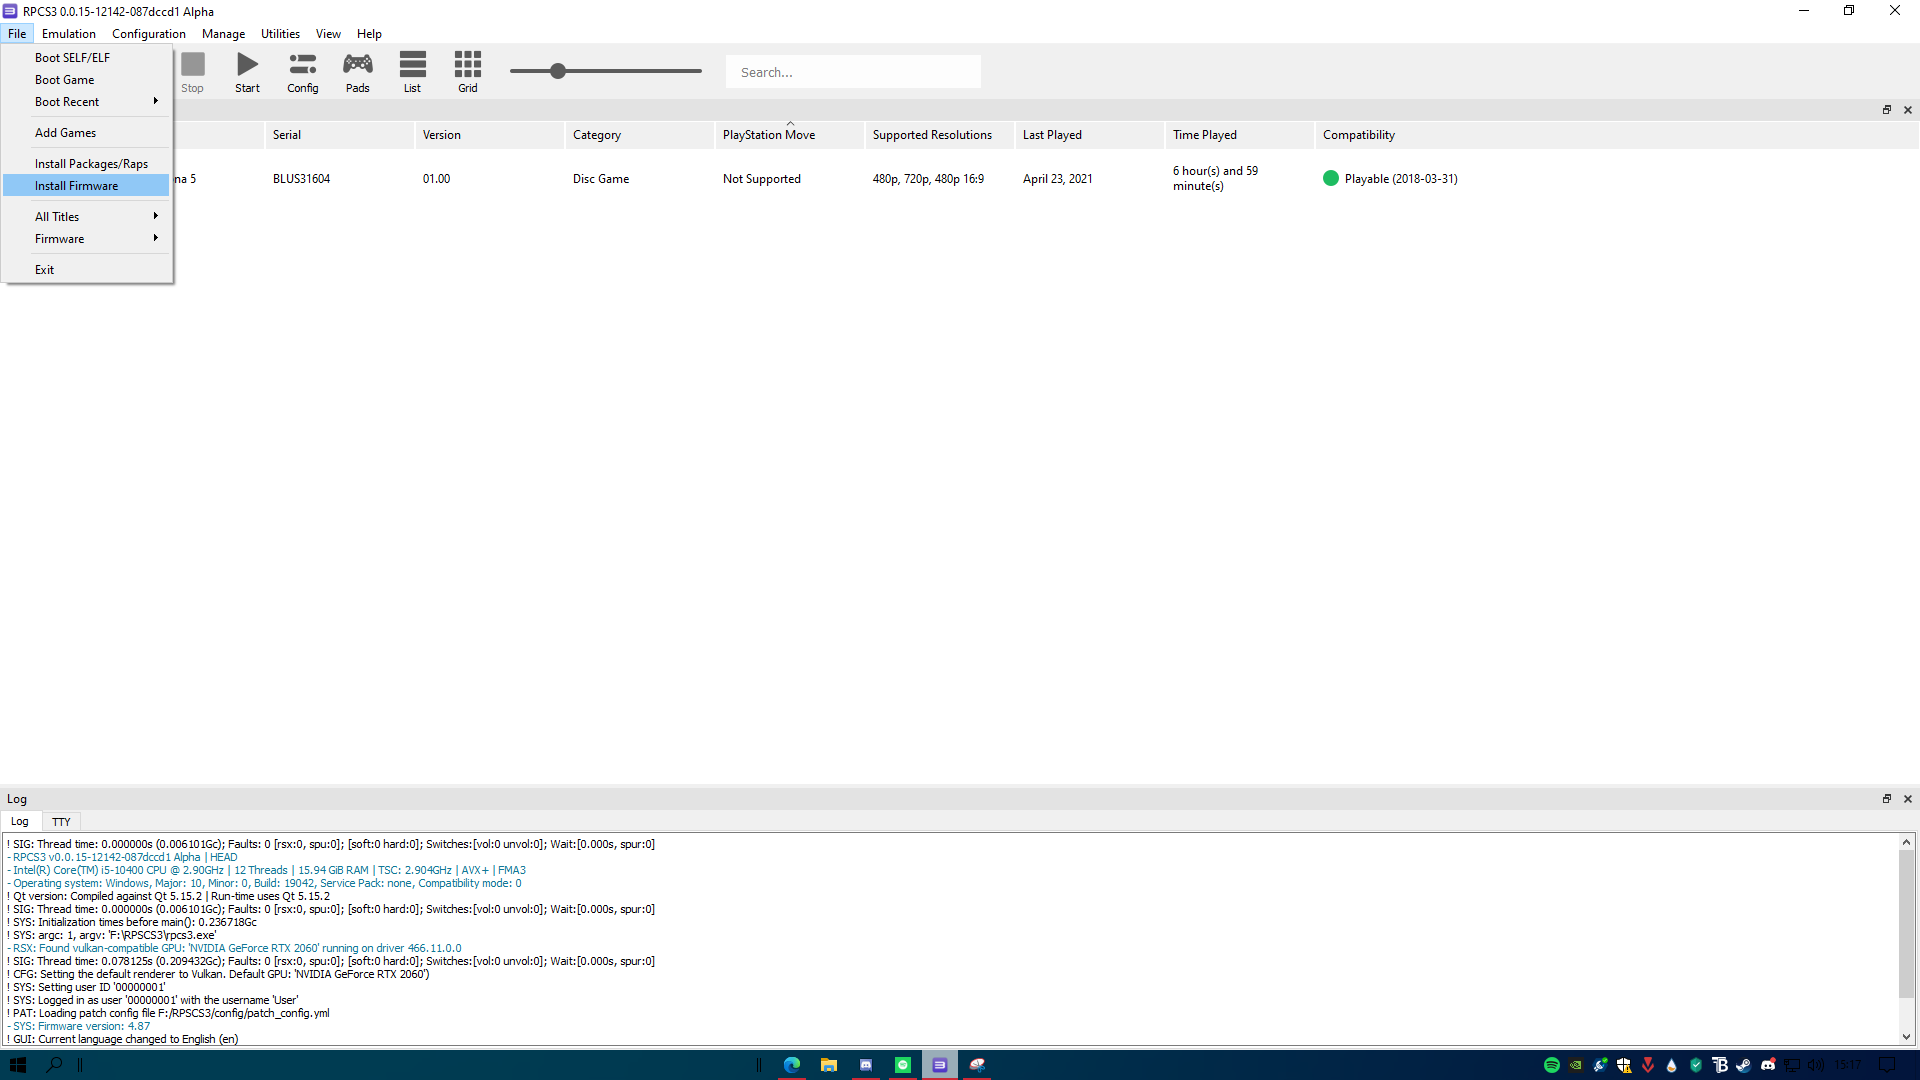Select Boot SELF/ELF menu entry

click(87, 58)
